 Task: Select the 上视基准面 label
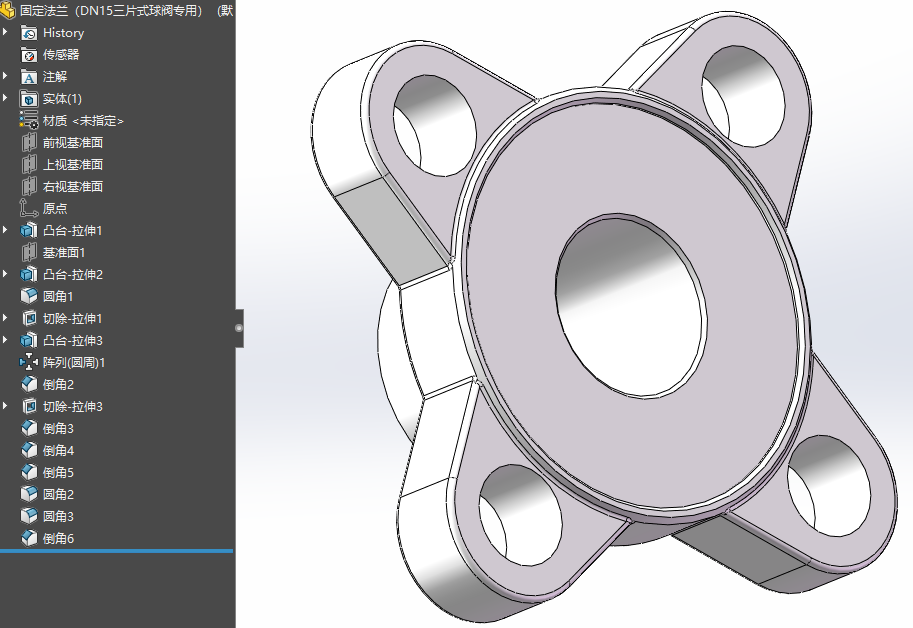click(x=73, y=165)
